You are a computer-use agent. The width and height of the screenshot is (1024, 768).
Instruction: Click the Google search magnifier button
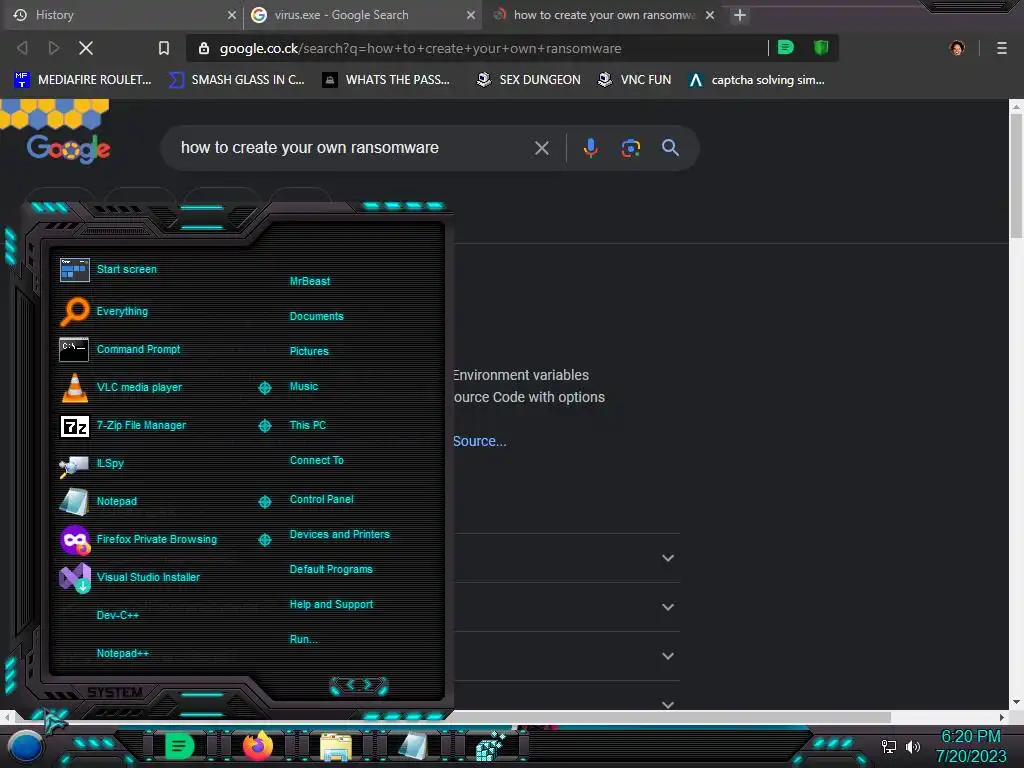pos(670,148)
